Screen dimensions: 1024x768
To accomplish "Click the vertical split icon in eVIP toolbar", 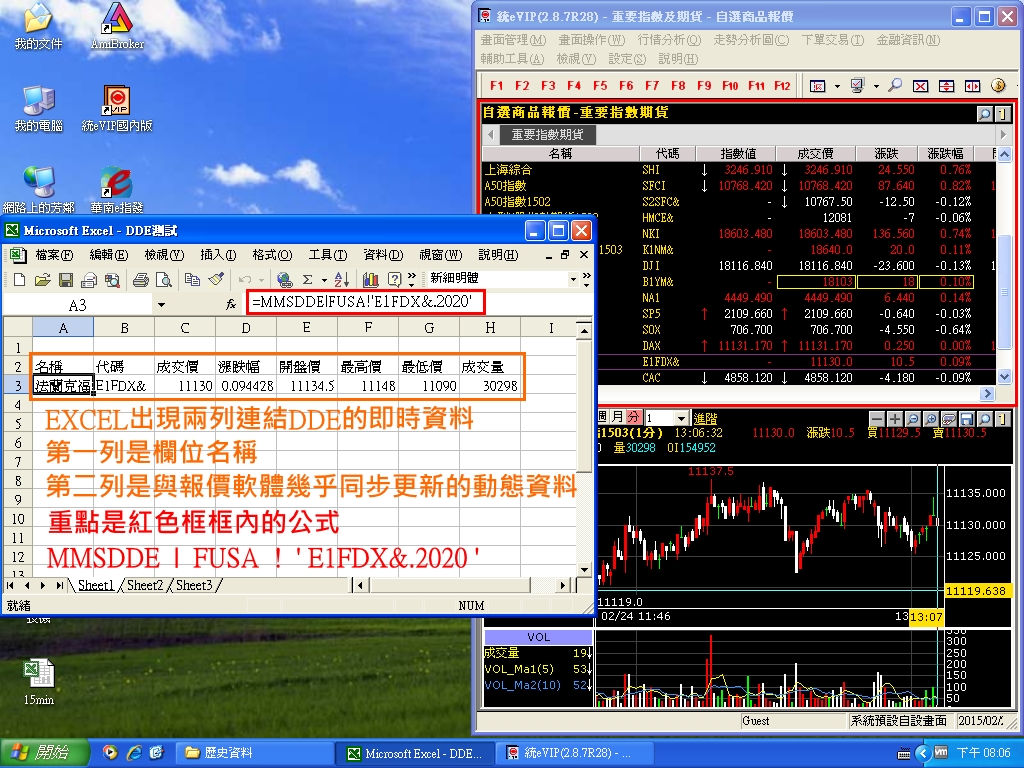I will click(x=972, y=86).
